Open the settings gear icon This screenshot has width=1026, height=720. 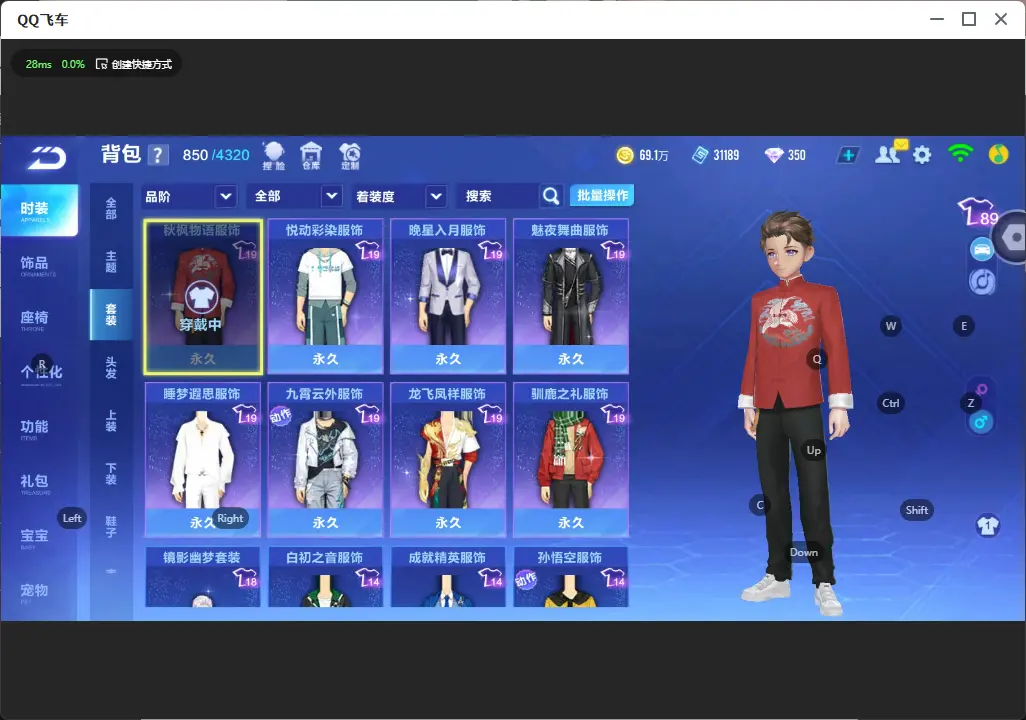click(x=922, y=155)
